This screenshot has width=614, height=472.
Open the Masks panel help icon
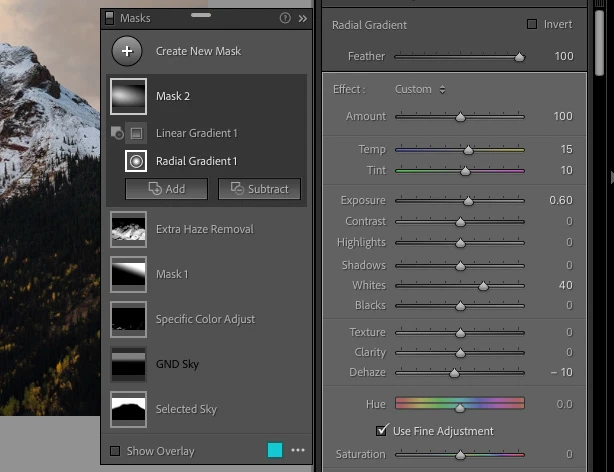[285, 18]
